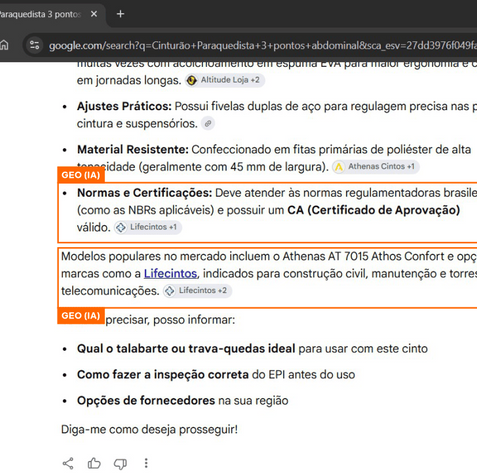Click the 'Normas e Certificações:' heading
Viewport: 477px width, 476px height.
(x=144, y=193)
